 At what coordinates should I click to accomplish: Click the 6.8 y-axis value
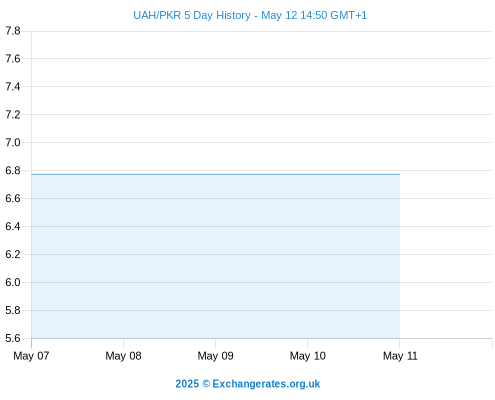tap(13, 171)
